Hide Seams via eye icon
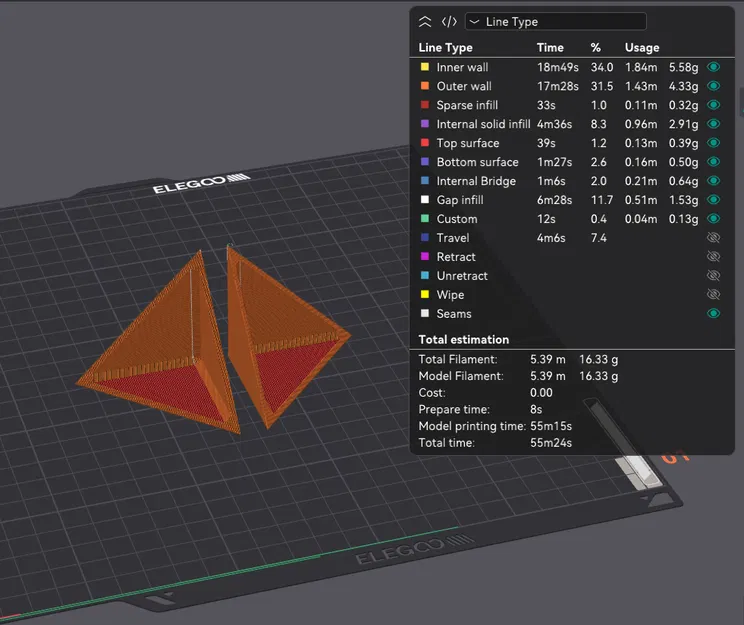Image resolution: width=744 pixels, height=625 pixels. [713, 313]
